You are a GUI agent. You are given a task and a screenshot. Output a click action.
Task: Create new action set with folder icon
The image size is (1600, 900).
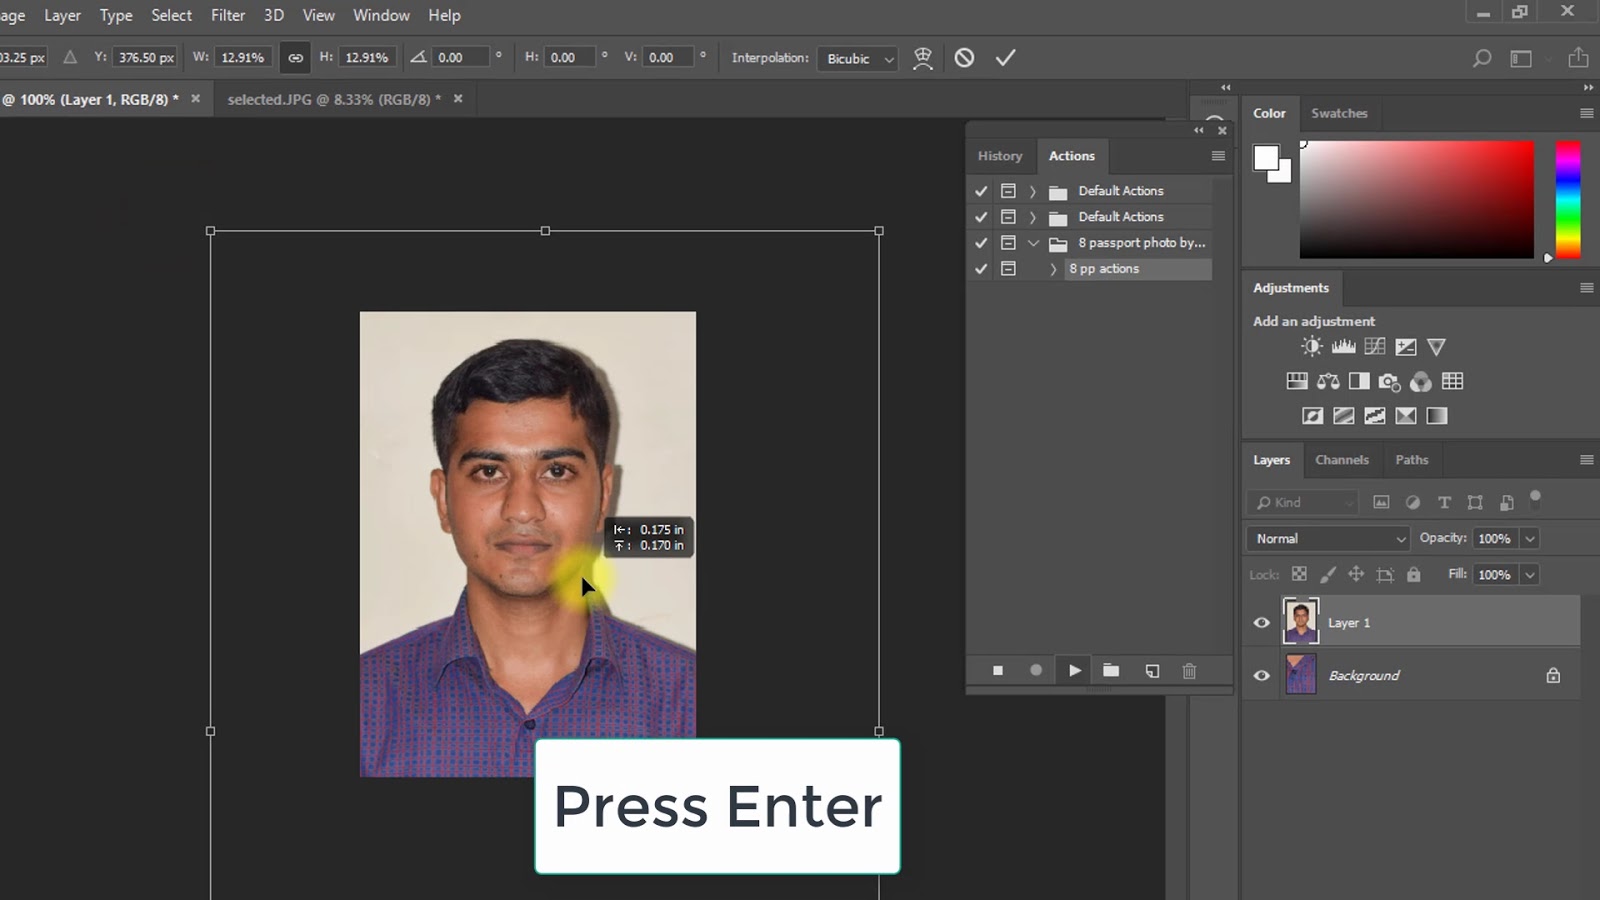pyautogui.click(x=1111, y=671)
